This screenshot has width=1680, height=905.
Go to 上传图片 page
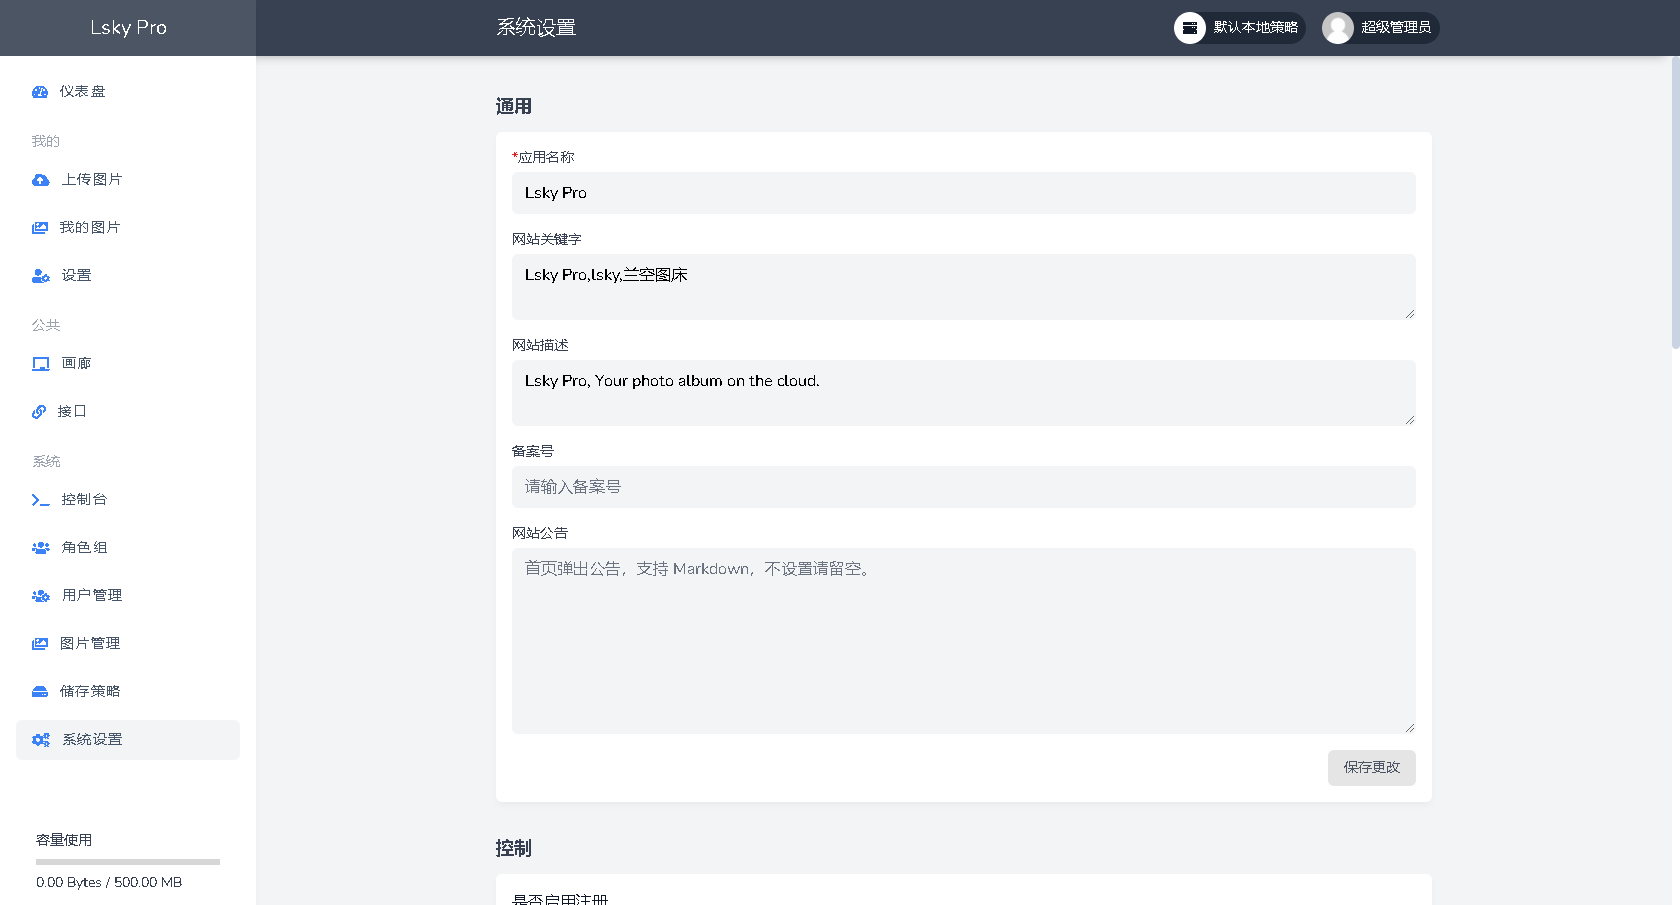click(128, 180)
